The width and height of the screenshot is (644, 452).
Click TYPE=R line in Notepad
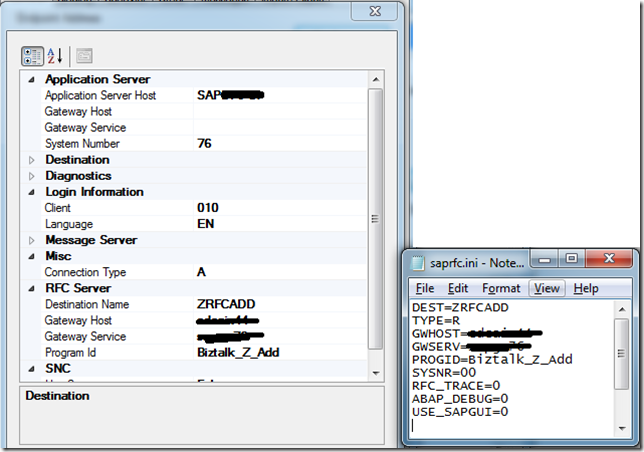pyautogui.click(x=436, y=321)
